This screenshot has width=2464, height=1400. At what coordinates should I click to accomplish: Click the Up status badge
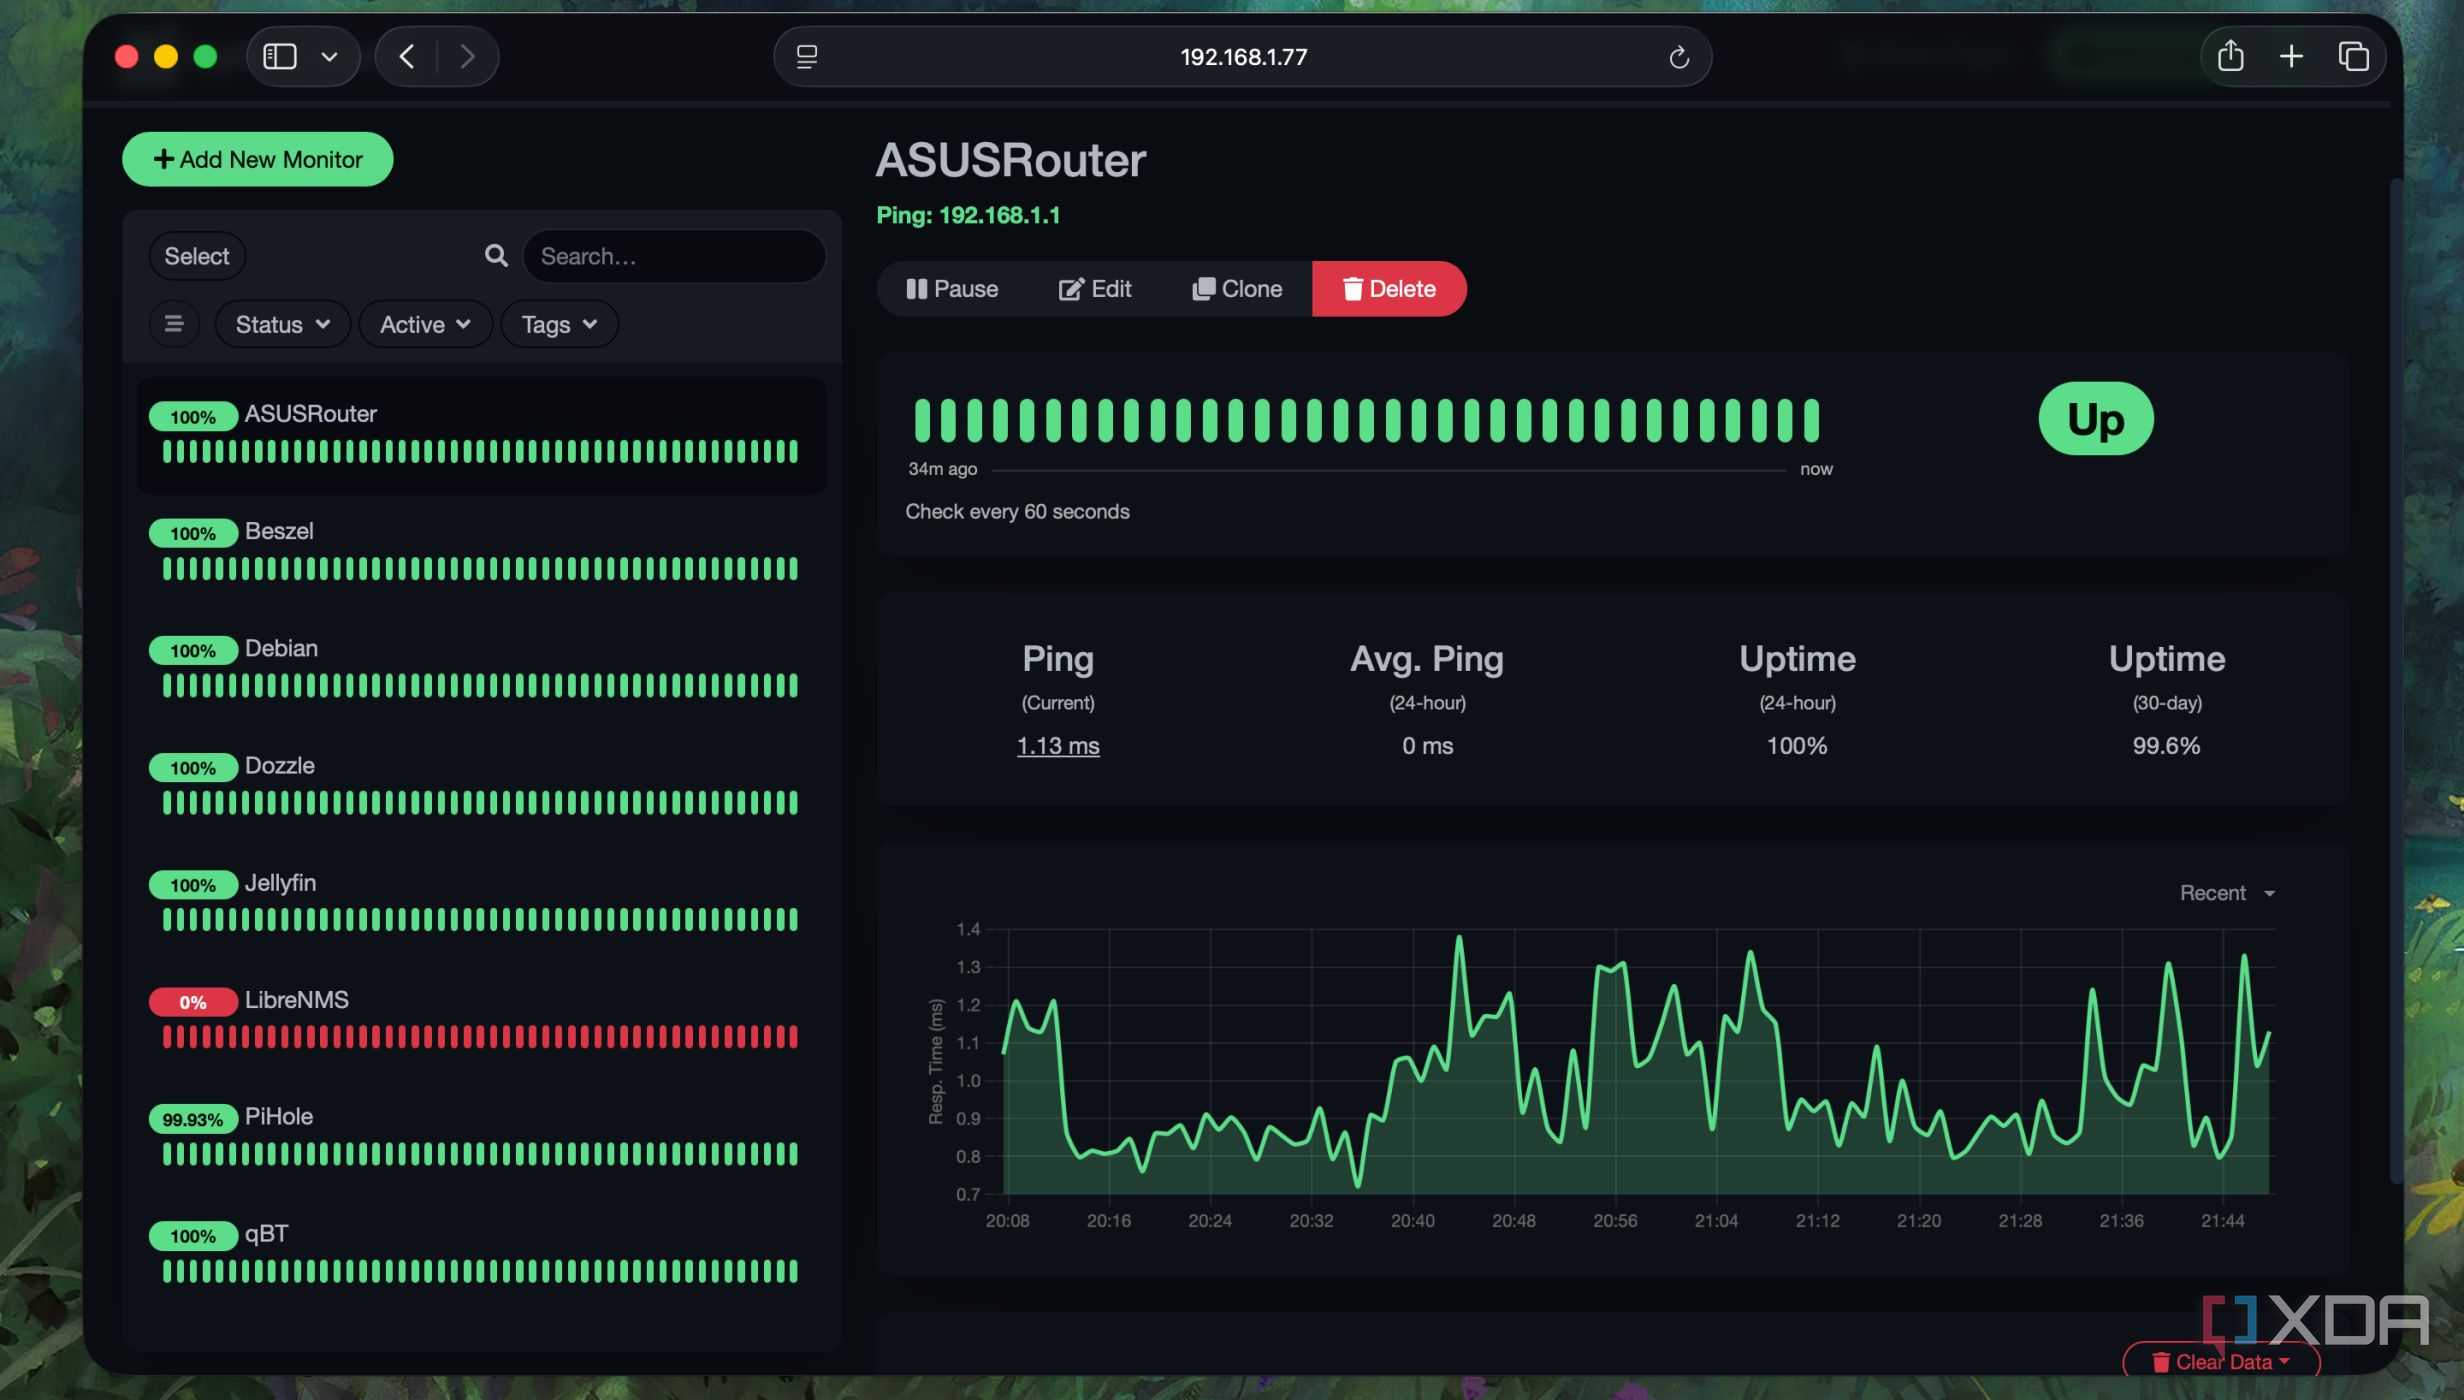coord(2096,419)
